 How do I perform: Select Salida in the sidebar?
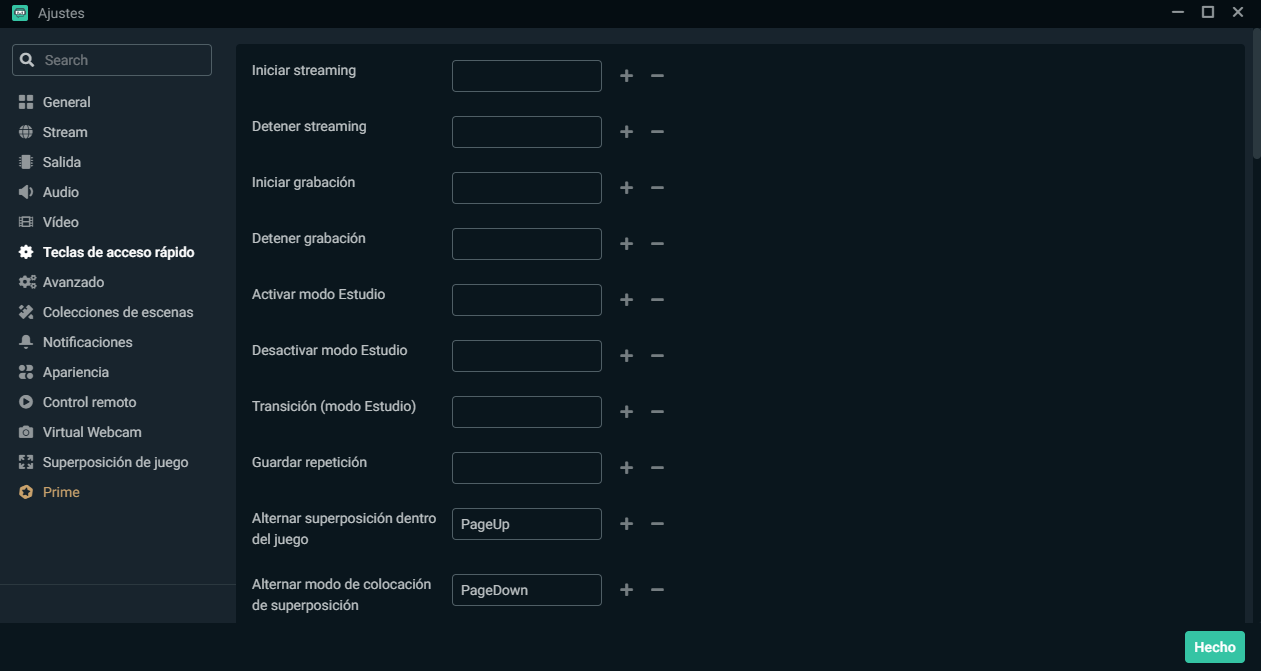(63, 161)
